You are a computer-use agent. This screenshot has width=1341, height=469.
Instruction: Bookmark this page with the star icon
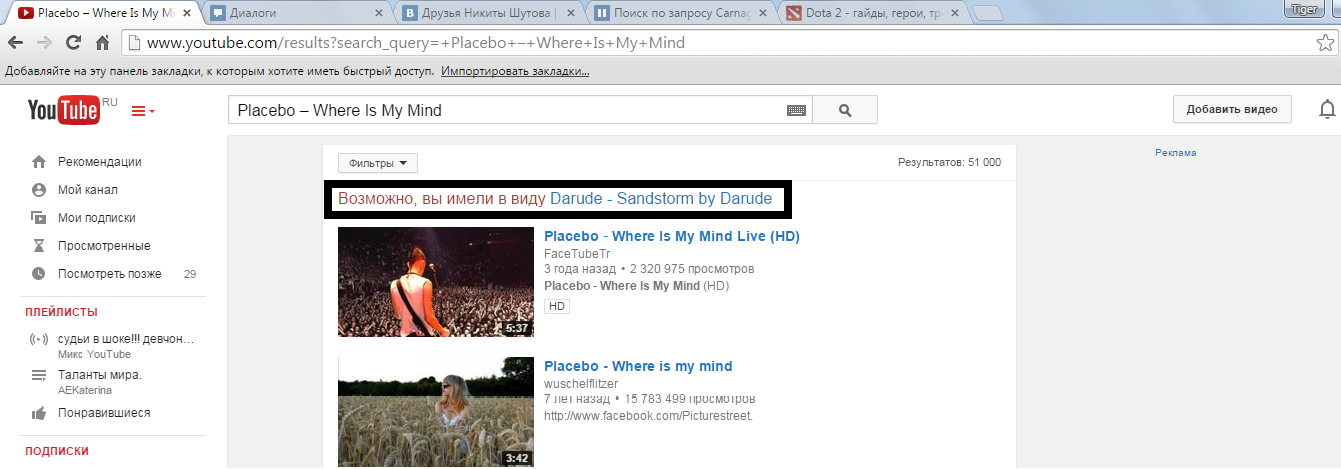point(1324,43)
